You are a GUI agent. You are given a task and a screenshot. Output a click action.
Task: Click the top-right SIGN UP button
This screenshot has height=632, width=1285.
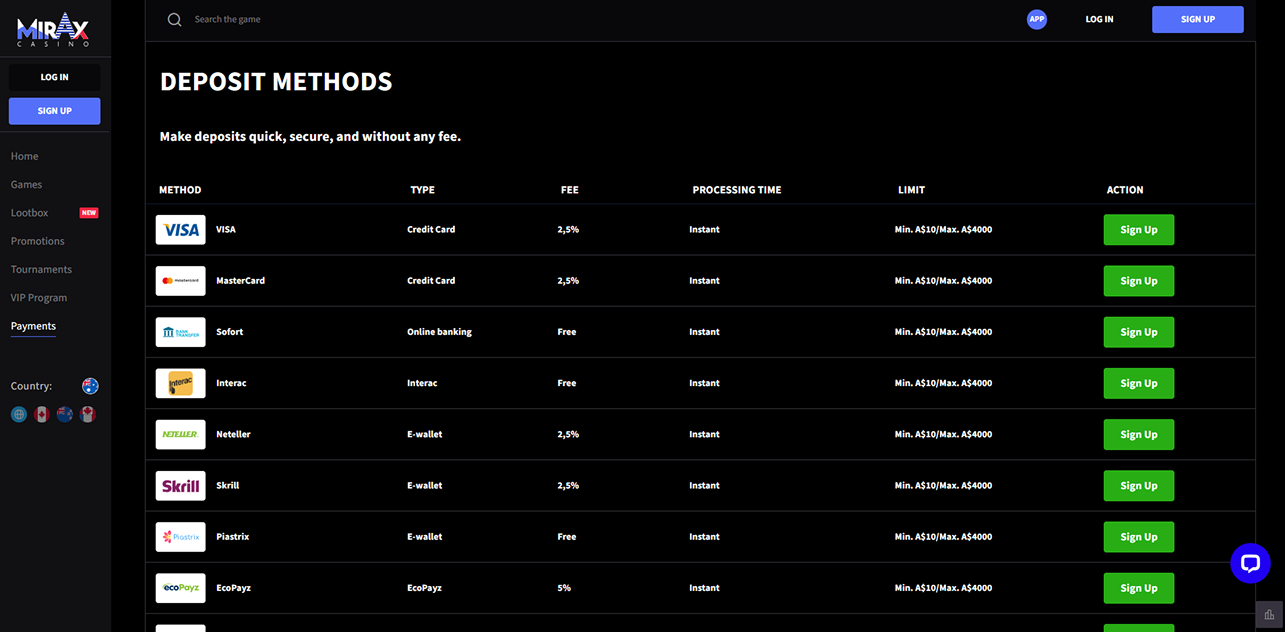point(1197,20)
